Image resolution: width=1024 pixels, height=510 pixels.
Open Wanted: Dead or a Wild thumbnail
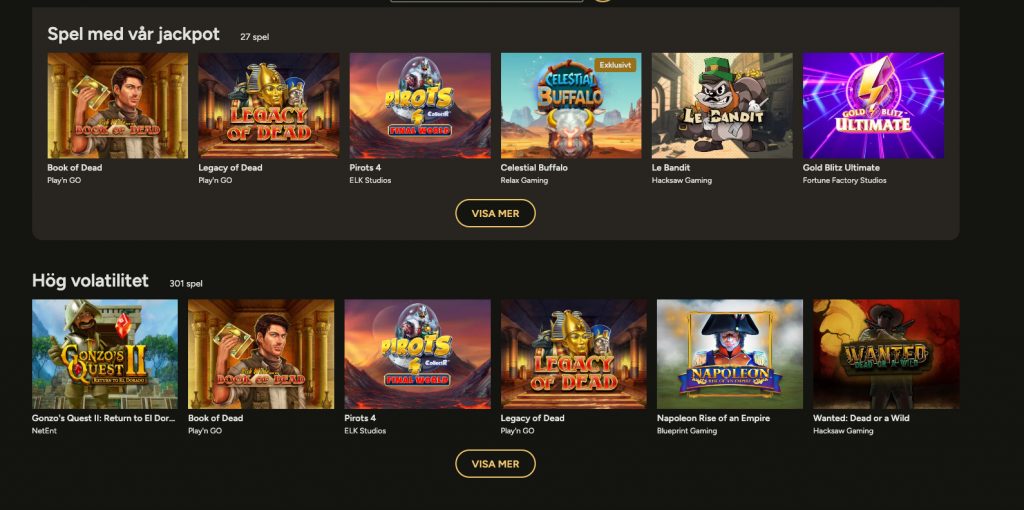(x=886, y=354)
